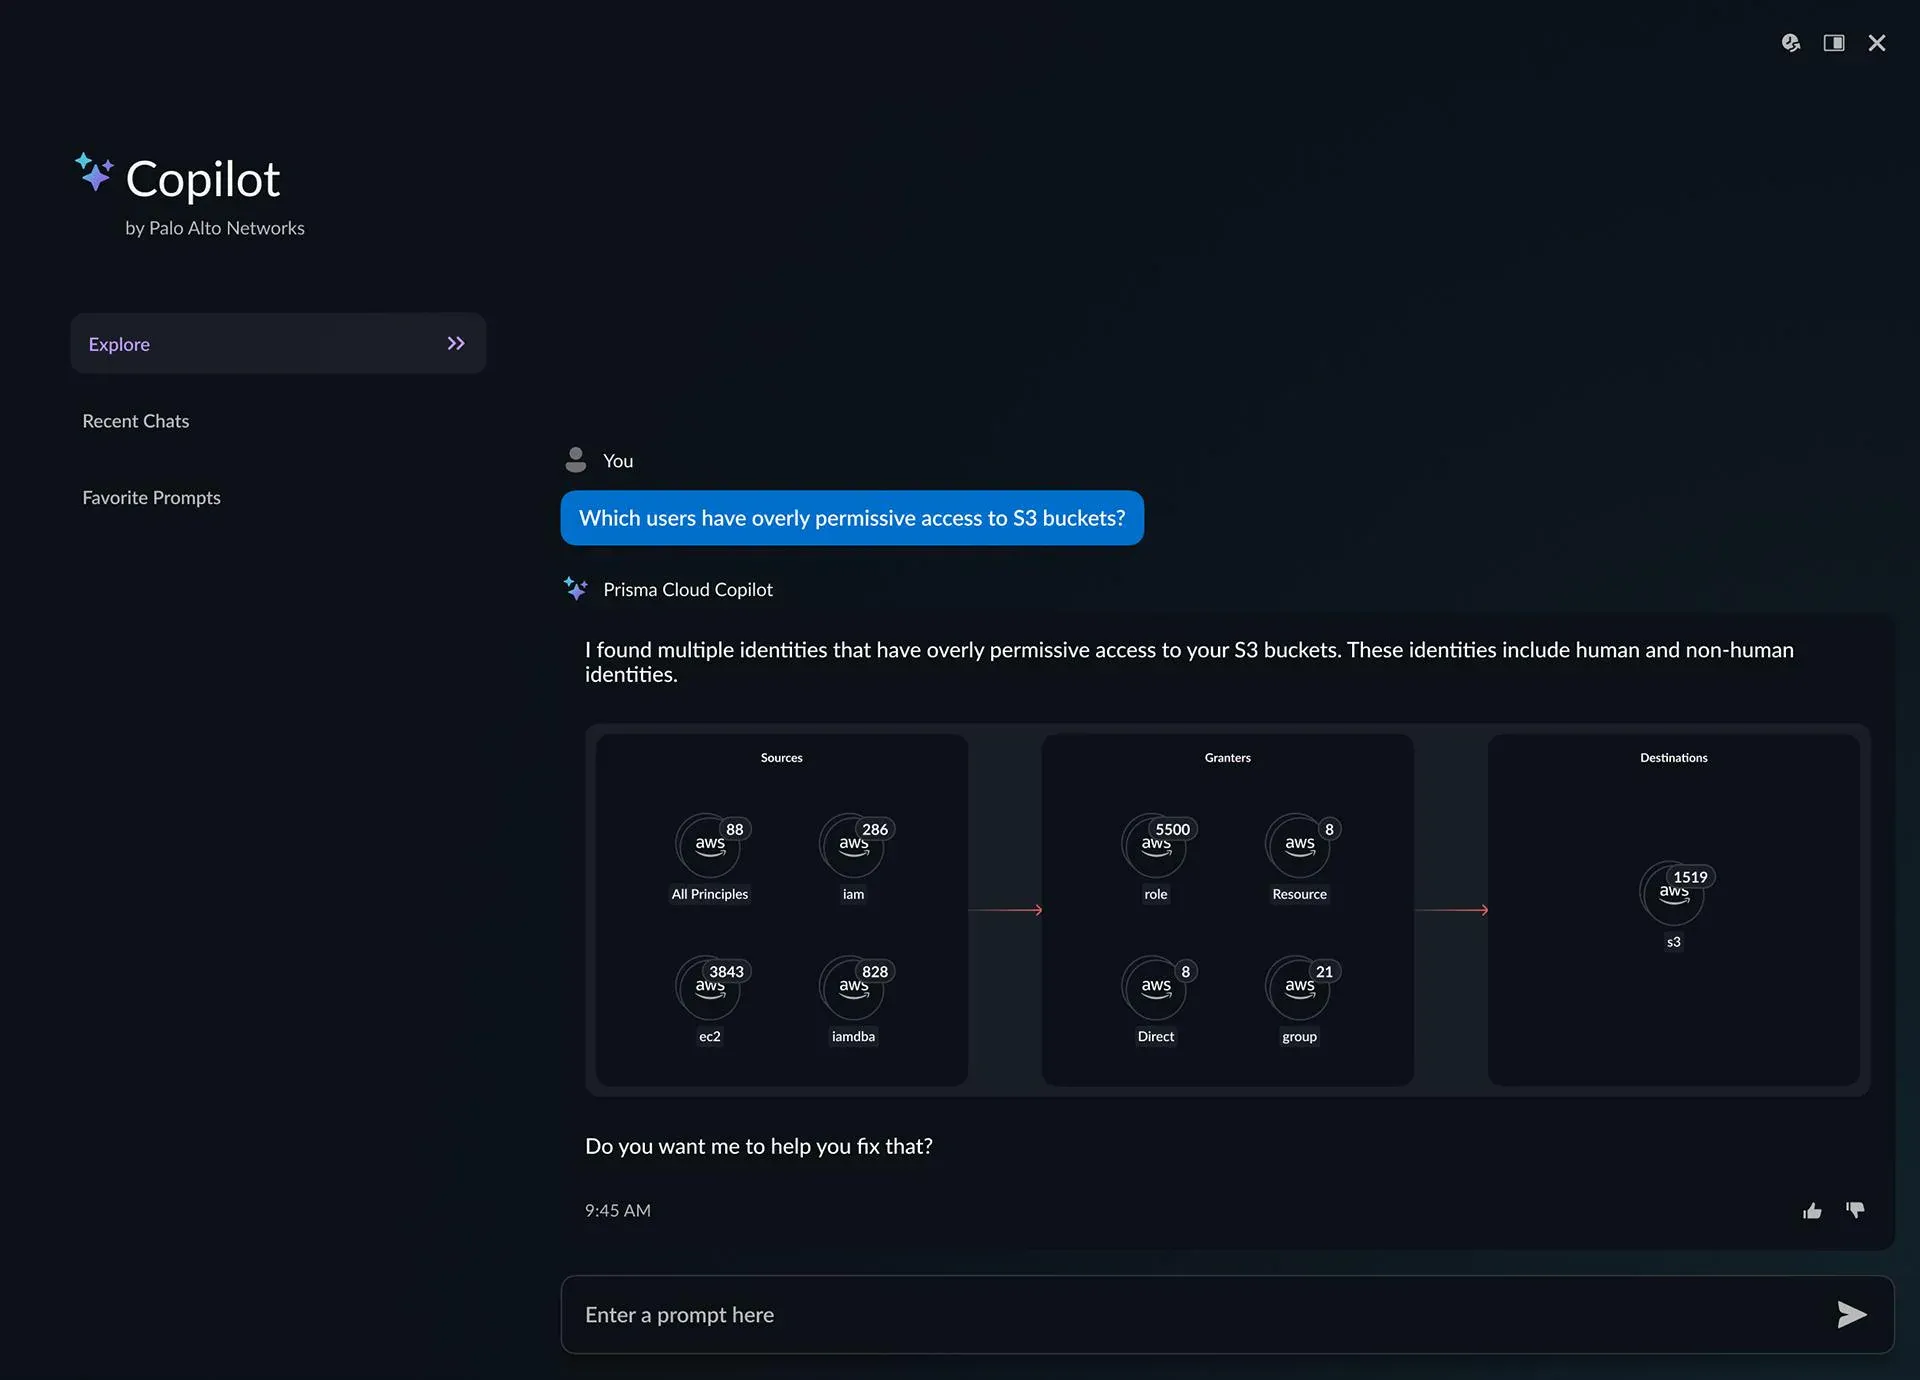
Task: Give the response a thumbs down
Action: [1856, 1210]
